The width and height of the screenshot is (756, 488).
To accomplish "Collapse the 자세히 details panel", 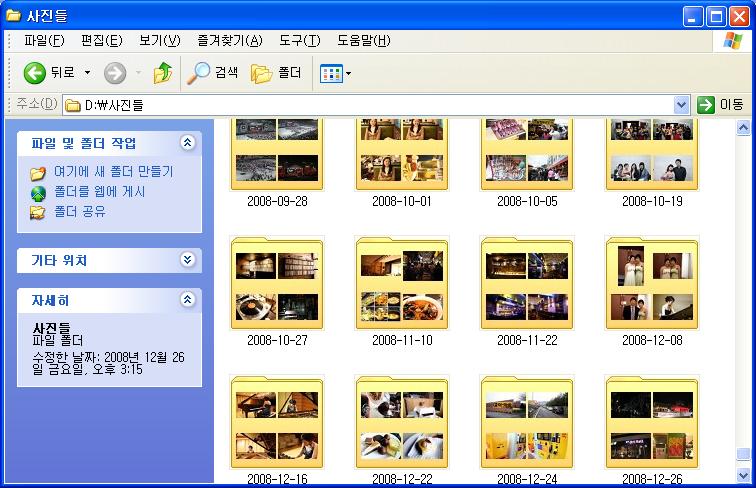I will click(x=187, y=300).
